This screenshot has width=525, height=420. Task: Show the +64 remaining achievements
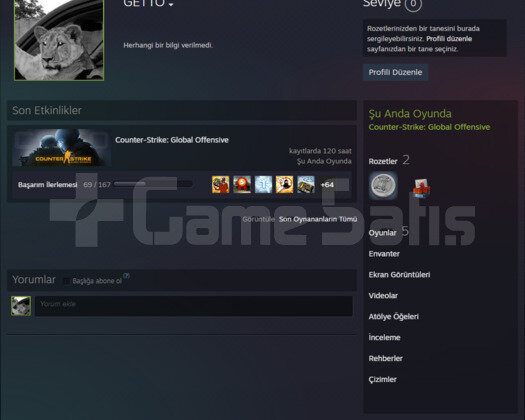327,185
